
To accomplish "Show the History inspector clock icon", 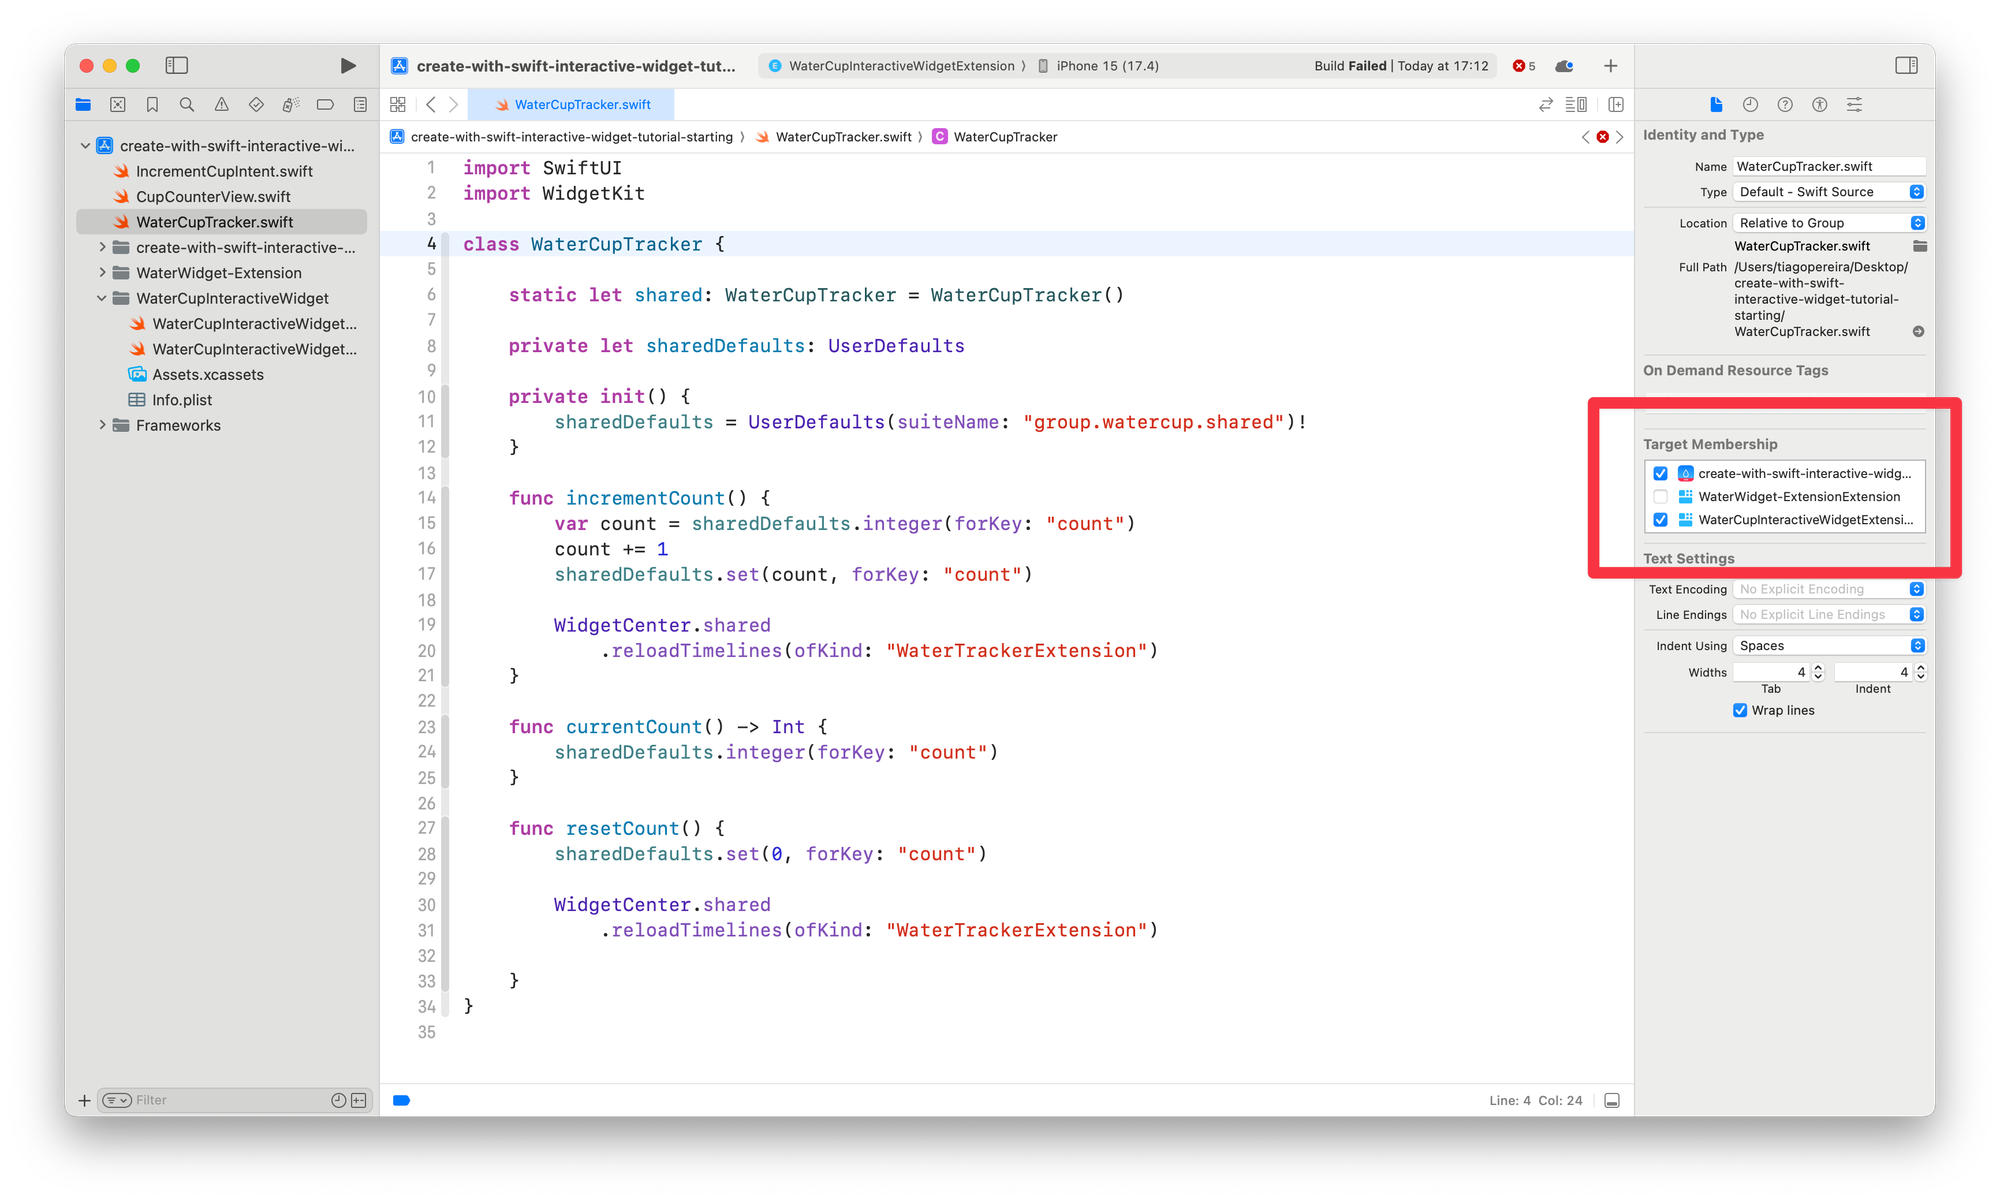I will [x=1750, y=105].
